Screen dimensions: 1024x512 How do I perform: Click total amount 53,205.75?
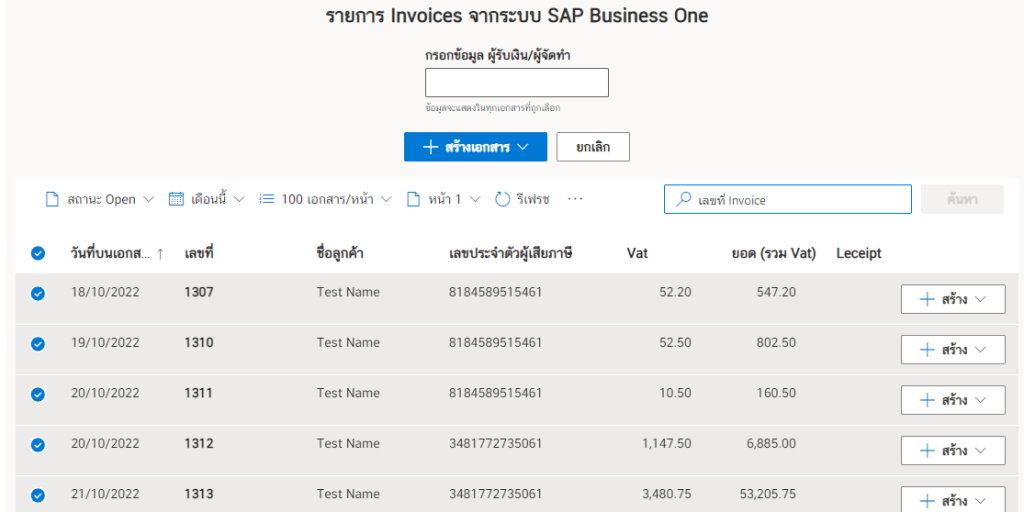pyautogui.click(x=768, y=494)
